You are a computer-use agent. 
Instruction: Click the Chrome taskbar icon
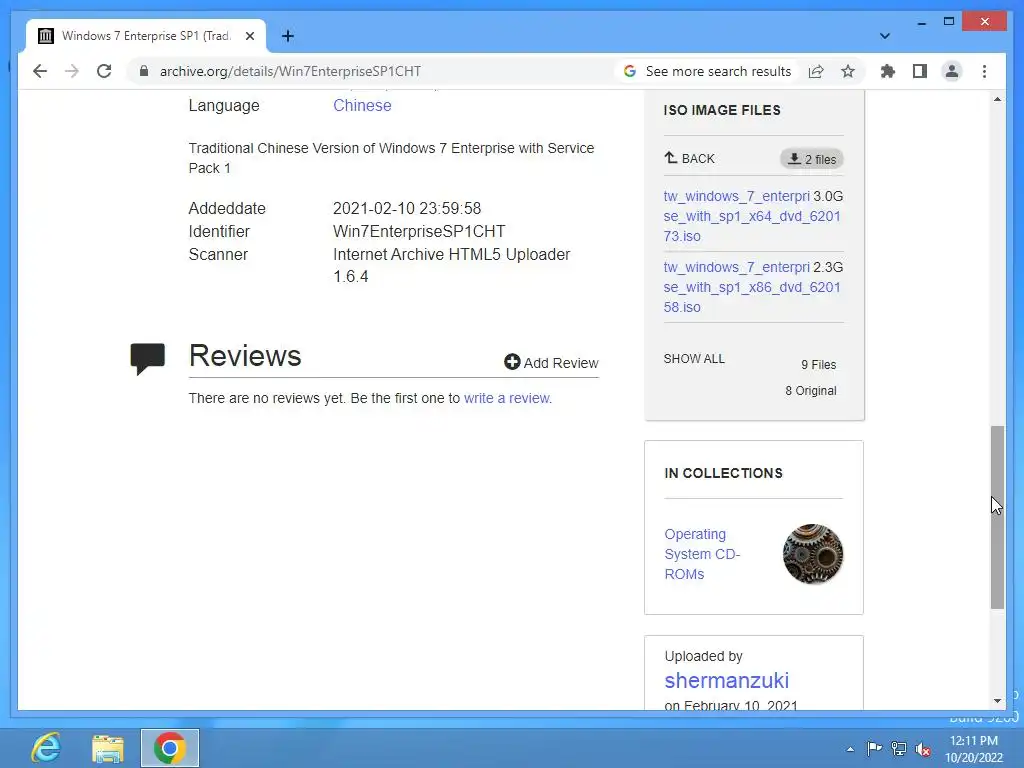click(170, 748)
